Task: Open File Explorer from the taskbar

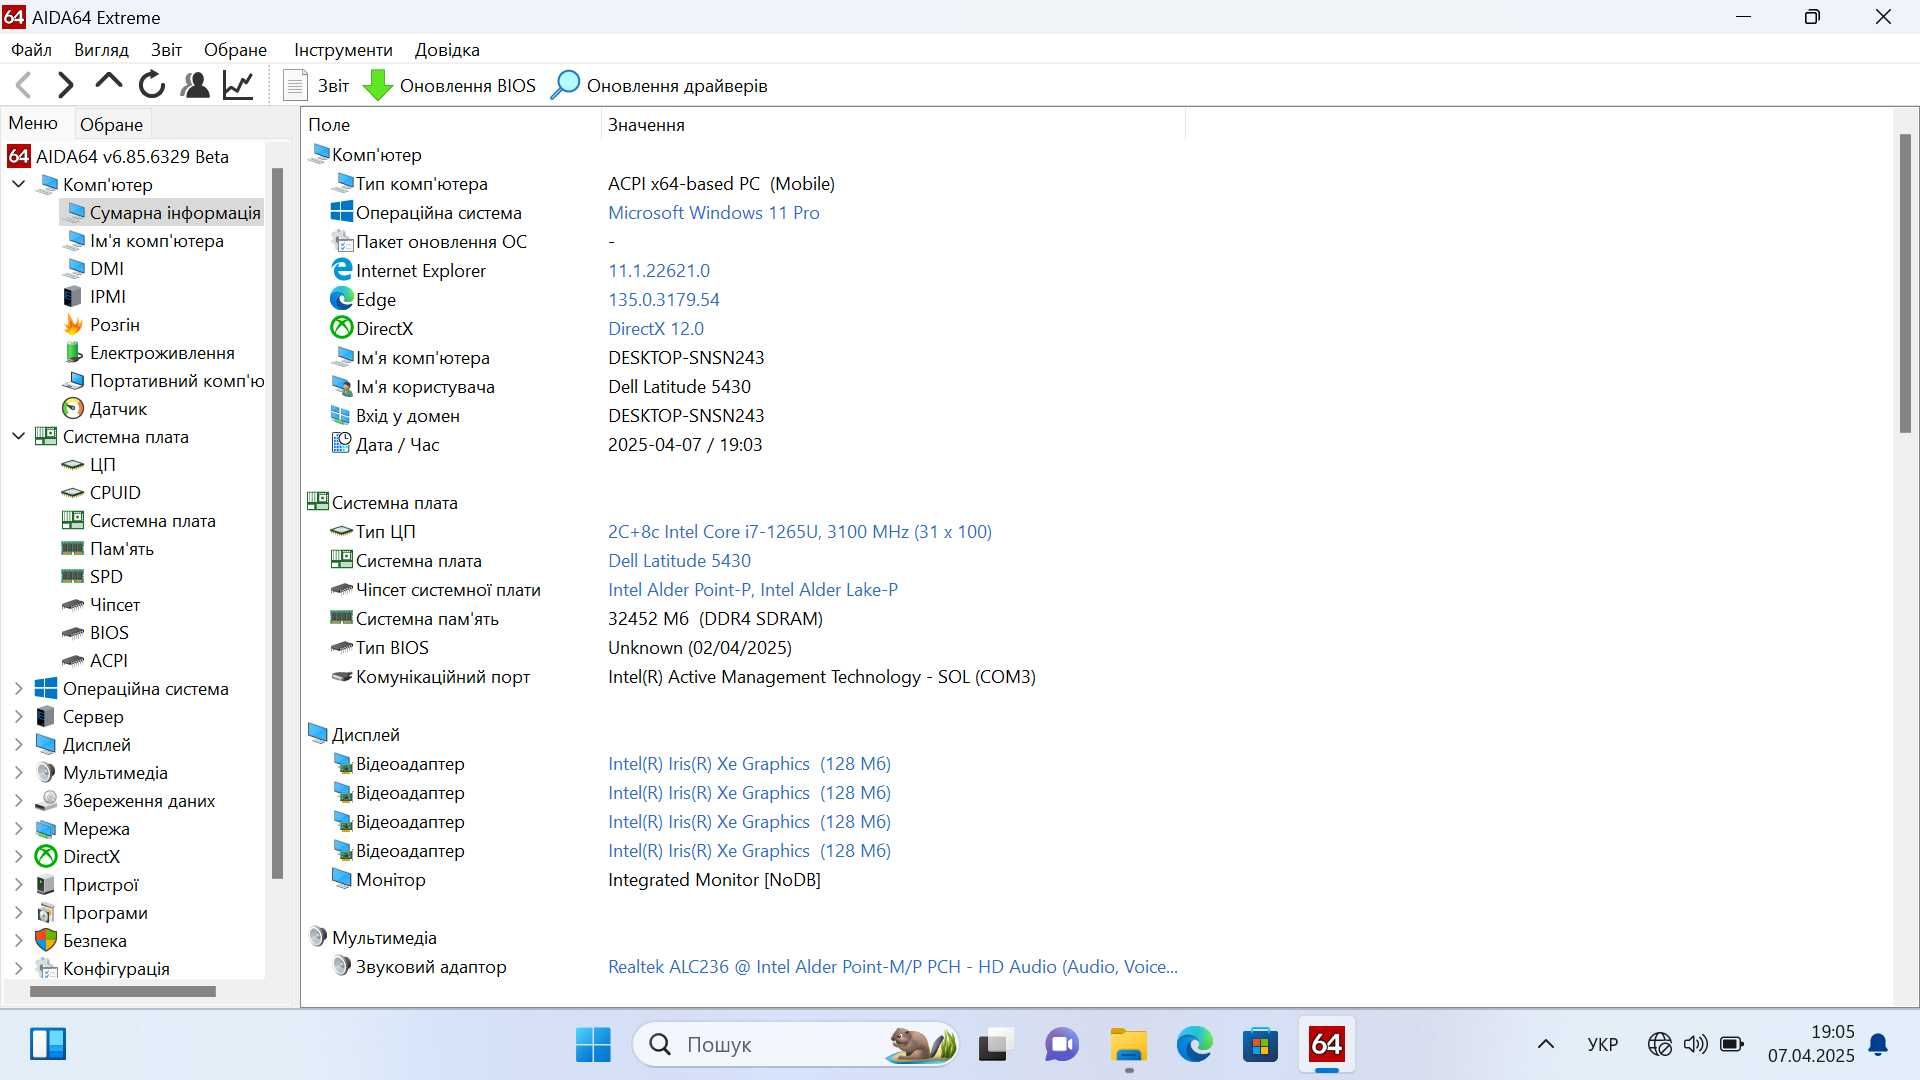Action: point(1128,1044)
